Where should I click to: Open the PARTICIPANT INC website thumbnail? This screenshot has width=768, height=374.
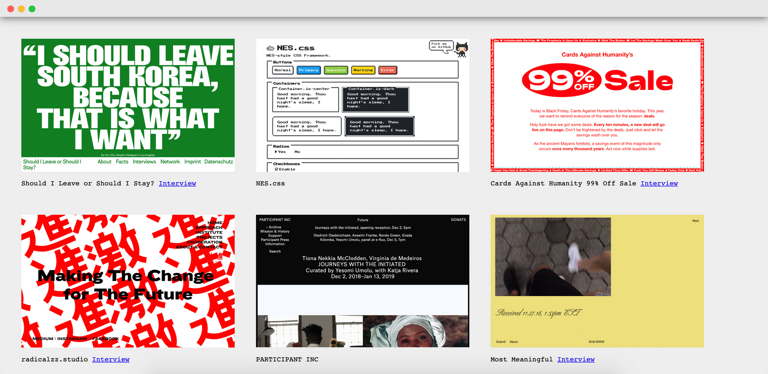[362, 281]
